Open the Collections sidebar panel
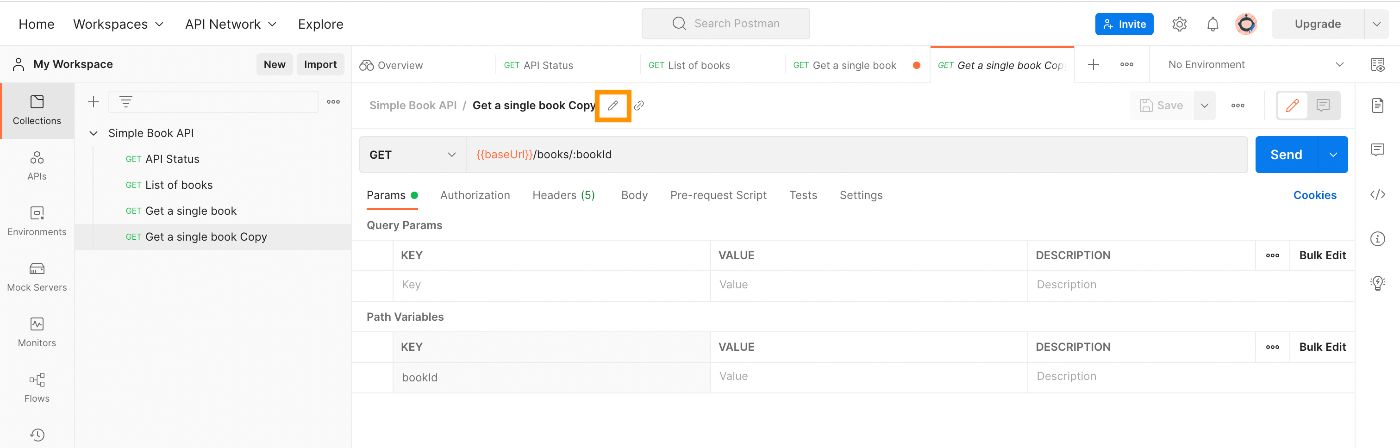Image resolution: width=1400 pixels, height=448 pixels. 37,110
